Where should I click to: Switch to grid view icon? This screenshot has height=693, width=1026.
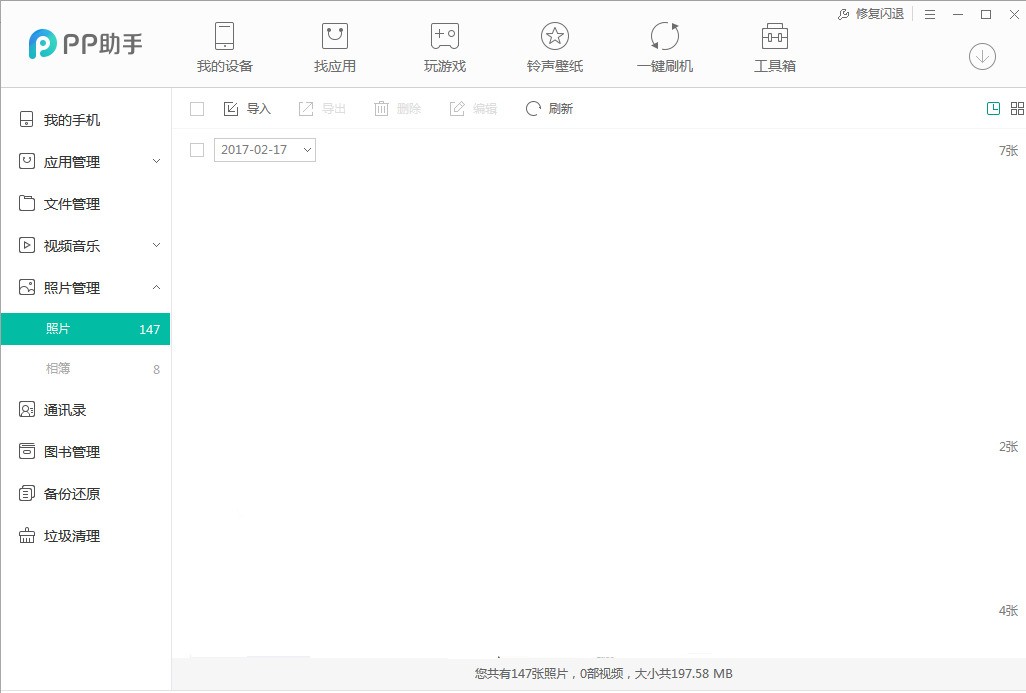click(1017, 109)
